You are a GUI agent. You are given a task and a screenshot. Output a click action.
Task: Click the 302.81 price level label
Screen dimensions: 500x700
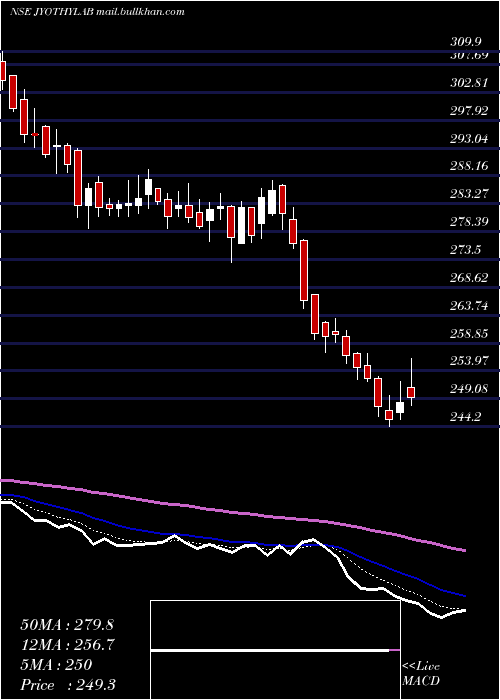pyautogui.click(x=469, y=83)
